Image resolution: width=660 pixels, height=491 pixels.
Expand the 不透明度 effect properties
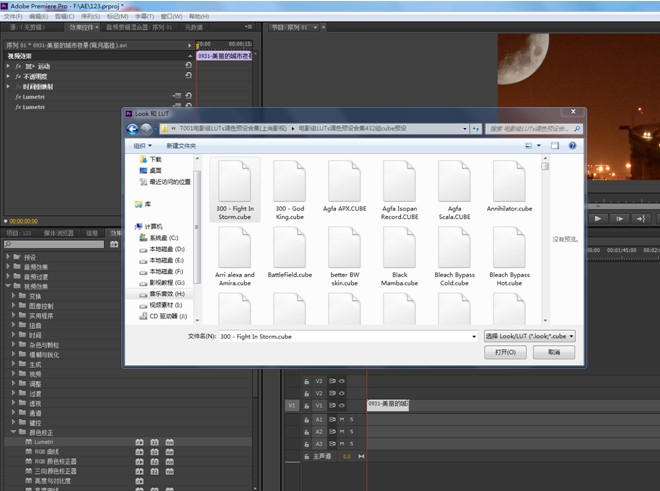pos(8,76)
